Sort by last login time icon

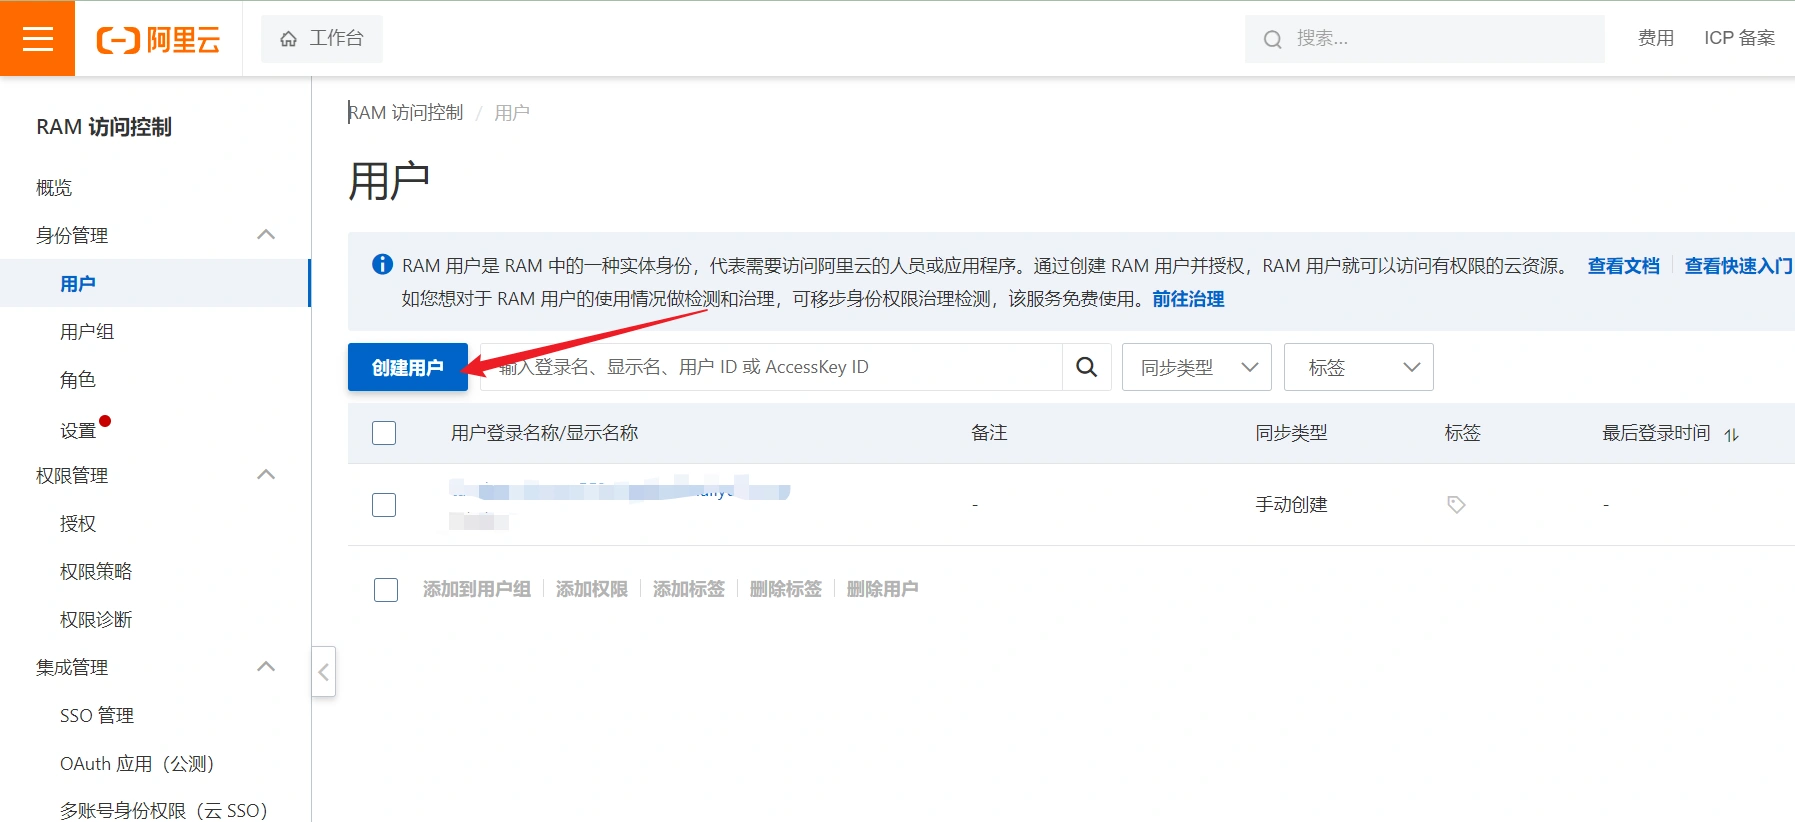(x=1731, y=434)
